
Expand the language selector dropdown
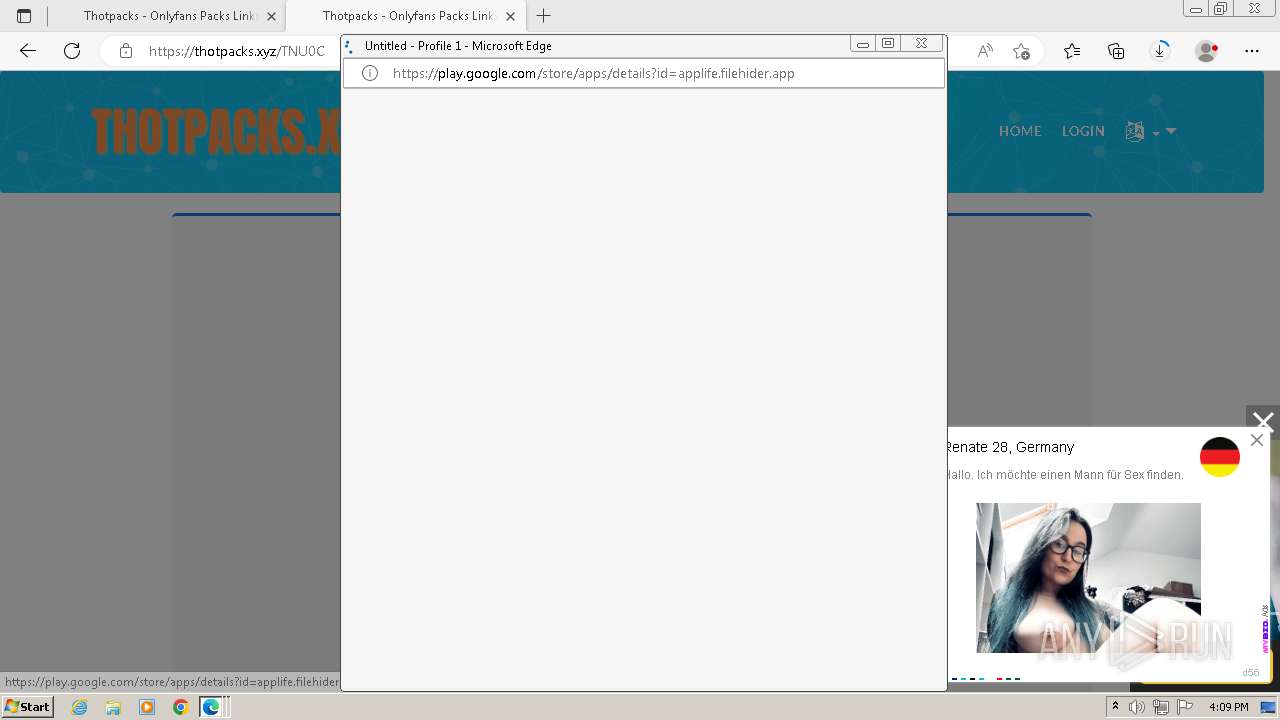tap(1150, 131)
